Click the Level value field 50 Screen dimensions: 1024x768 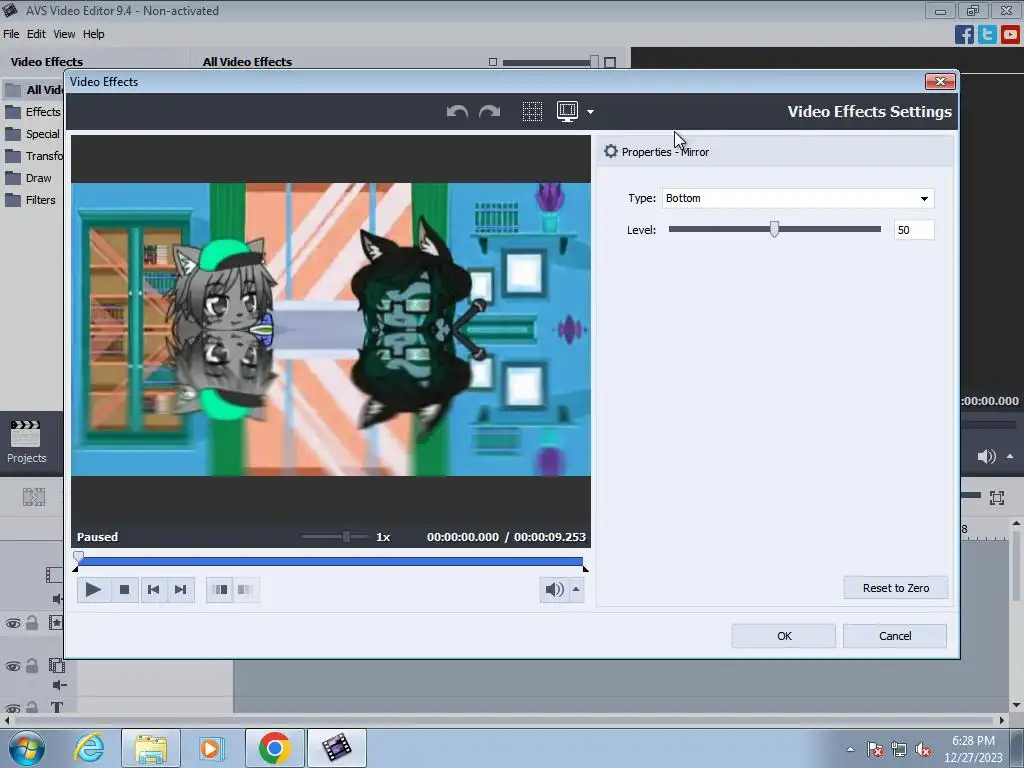tap(914, 230)
